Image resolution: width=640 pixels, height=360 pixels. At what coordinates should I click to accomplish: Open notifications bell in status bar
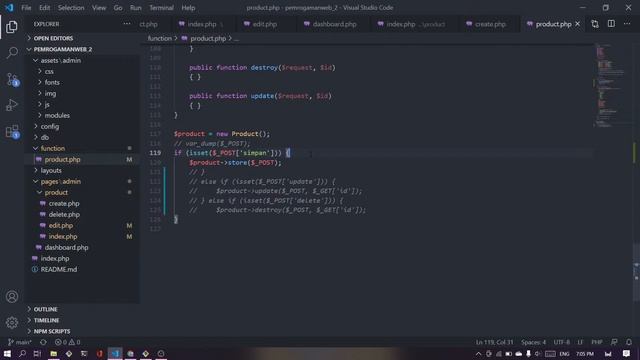(629, 342)
